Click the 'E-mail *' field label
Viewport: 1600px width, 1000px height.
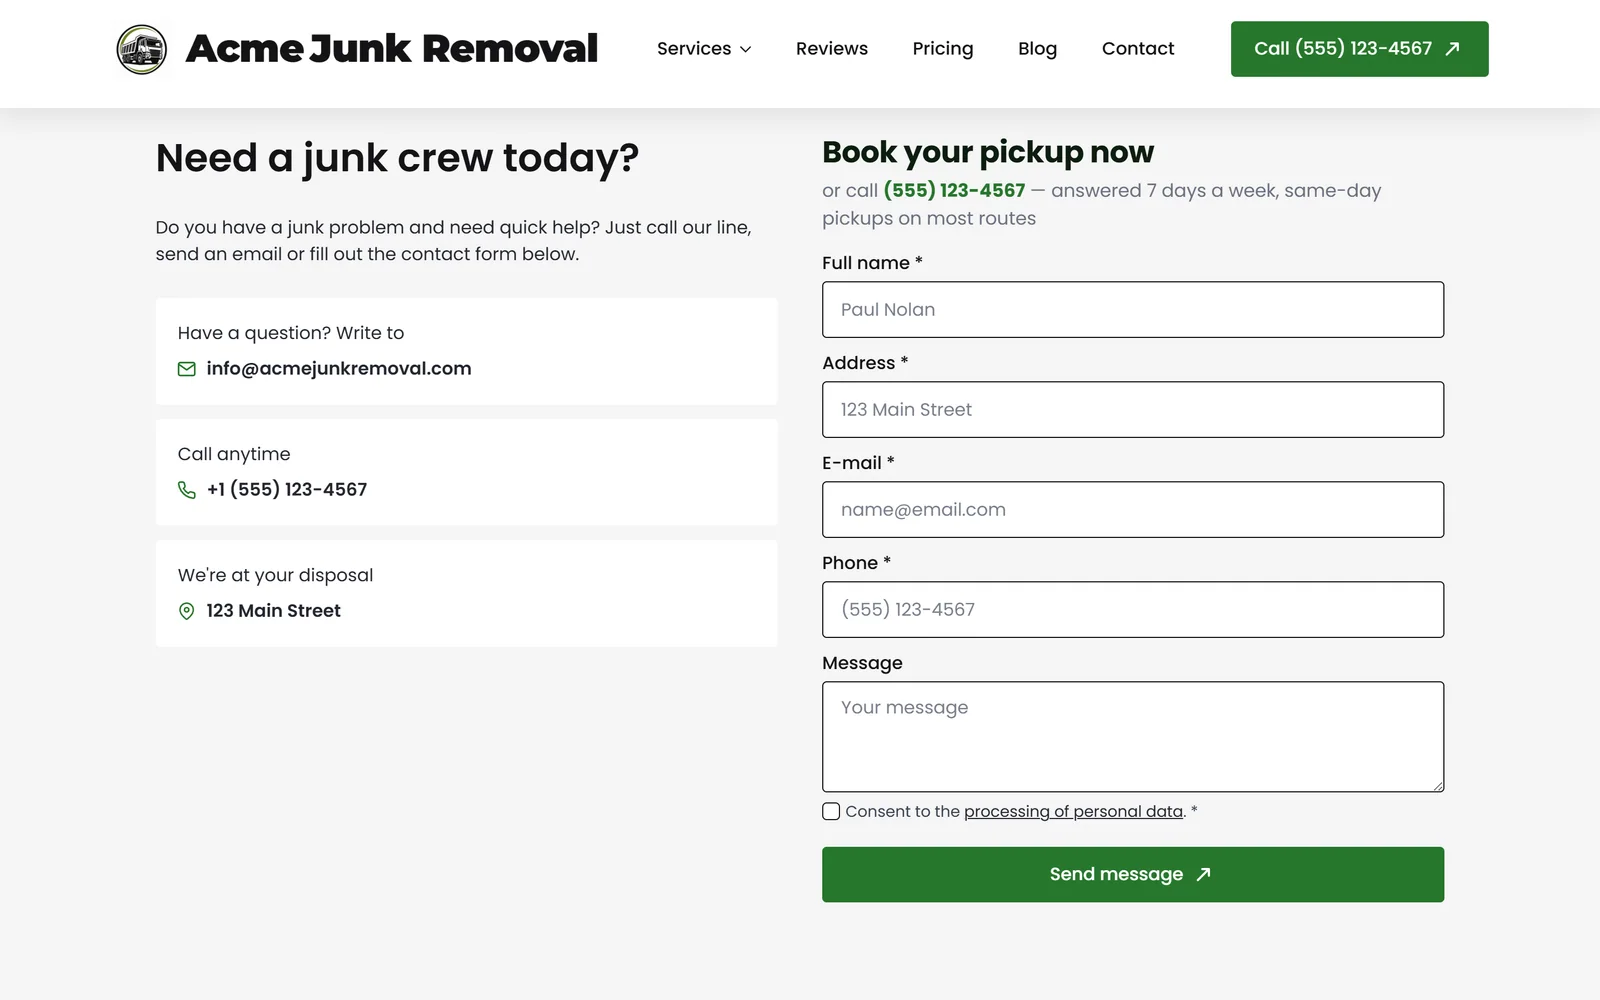(858, 463)
